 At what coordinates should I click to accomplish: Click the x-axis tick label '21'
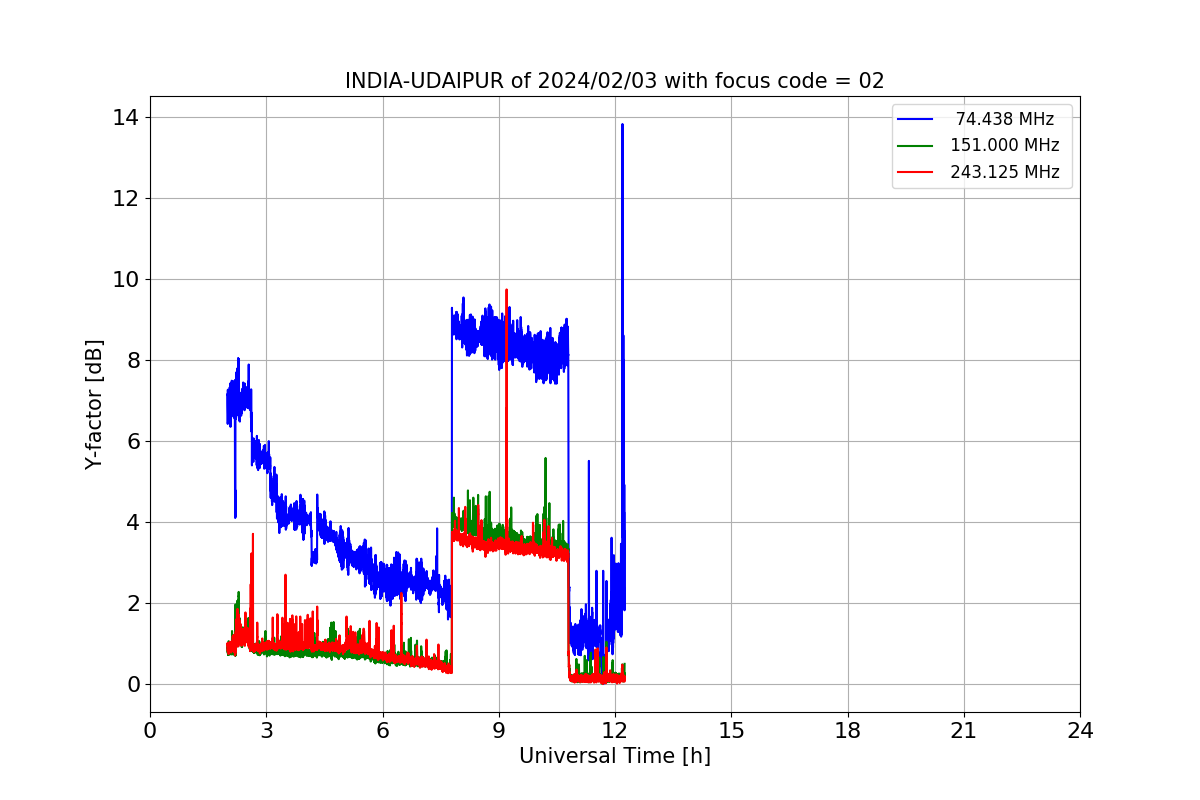coord(964,731)
